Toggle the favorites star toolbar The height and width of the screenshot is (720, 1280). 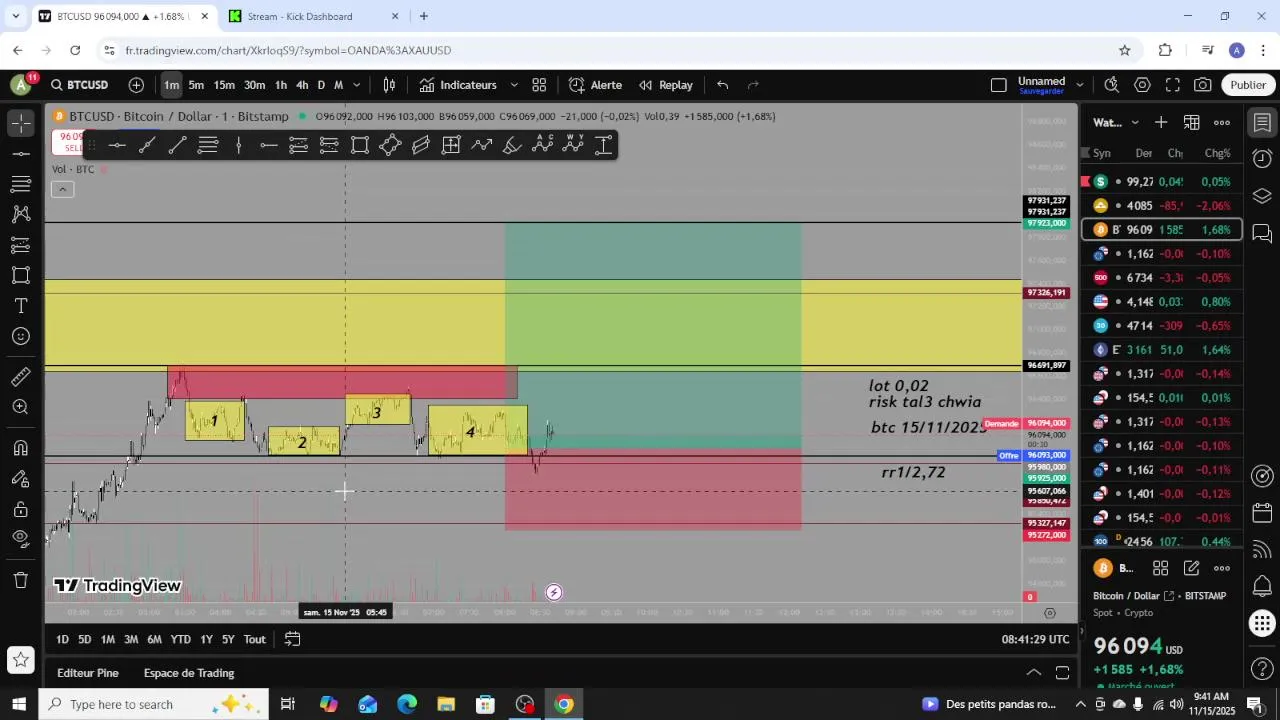(x=20, y=659)
